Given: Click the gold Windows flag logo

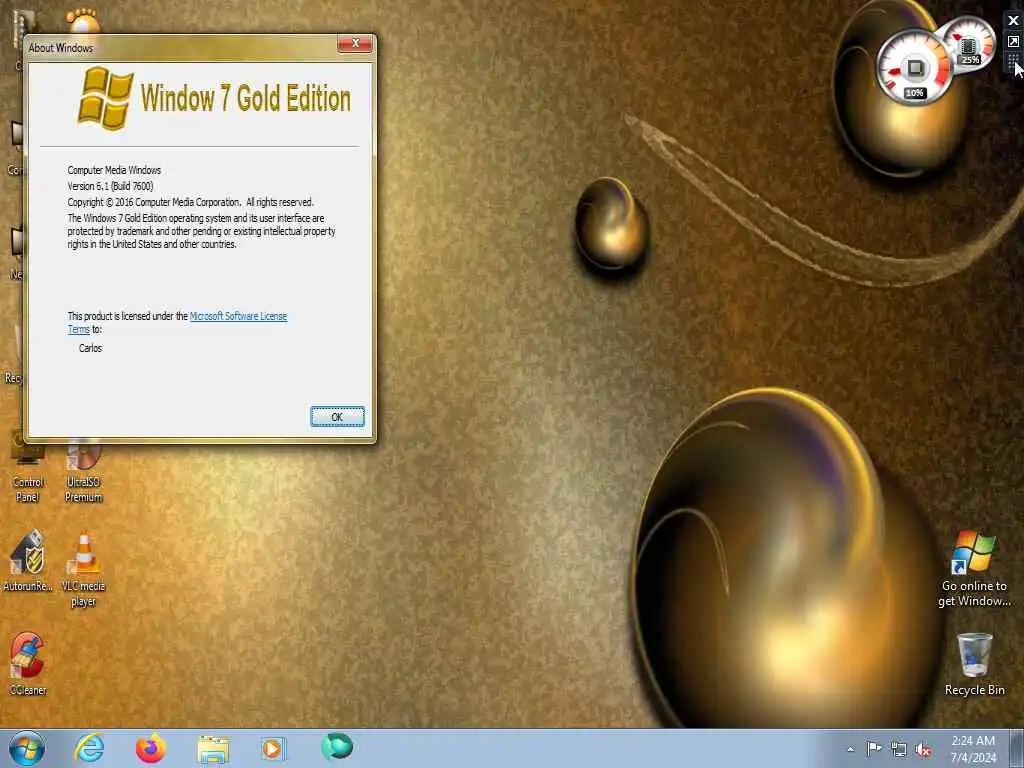Looking at the screenshot, I should pyautogui.click(x=105, y=99).
